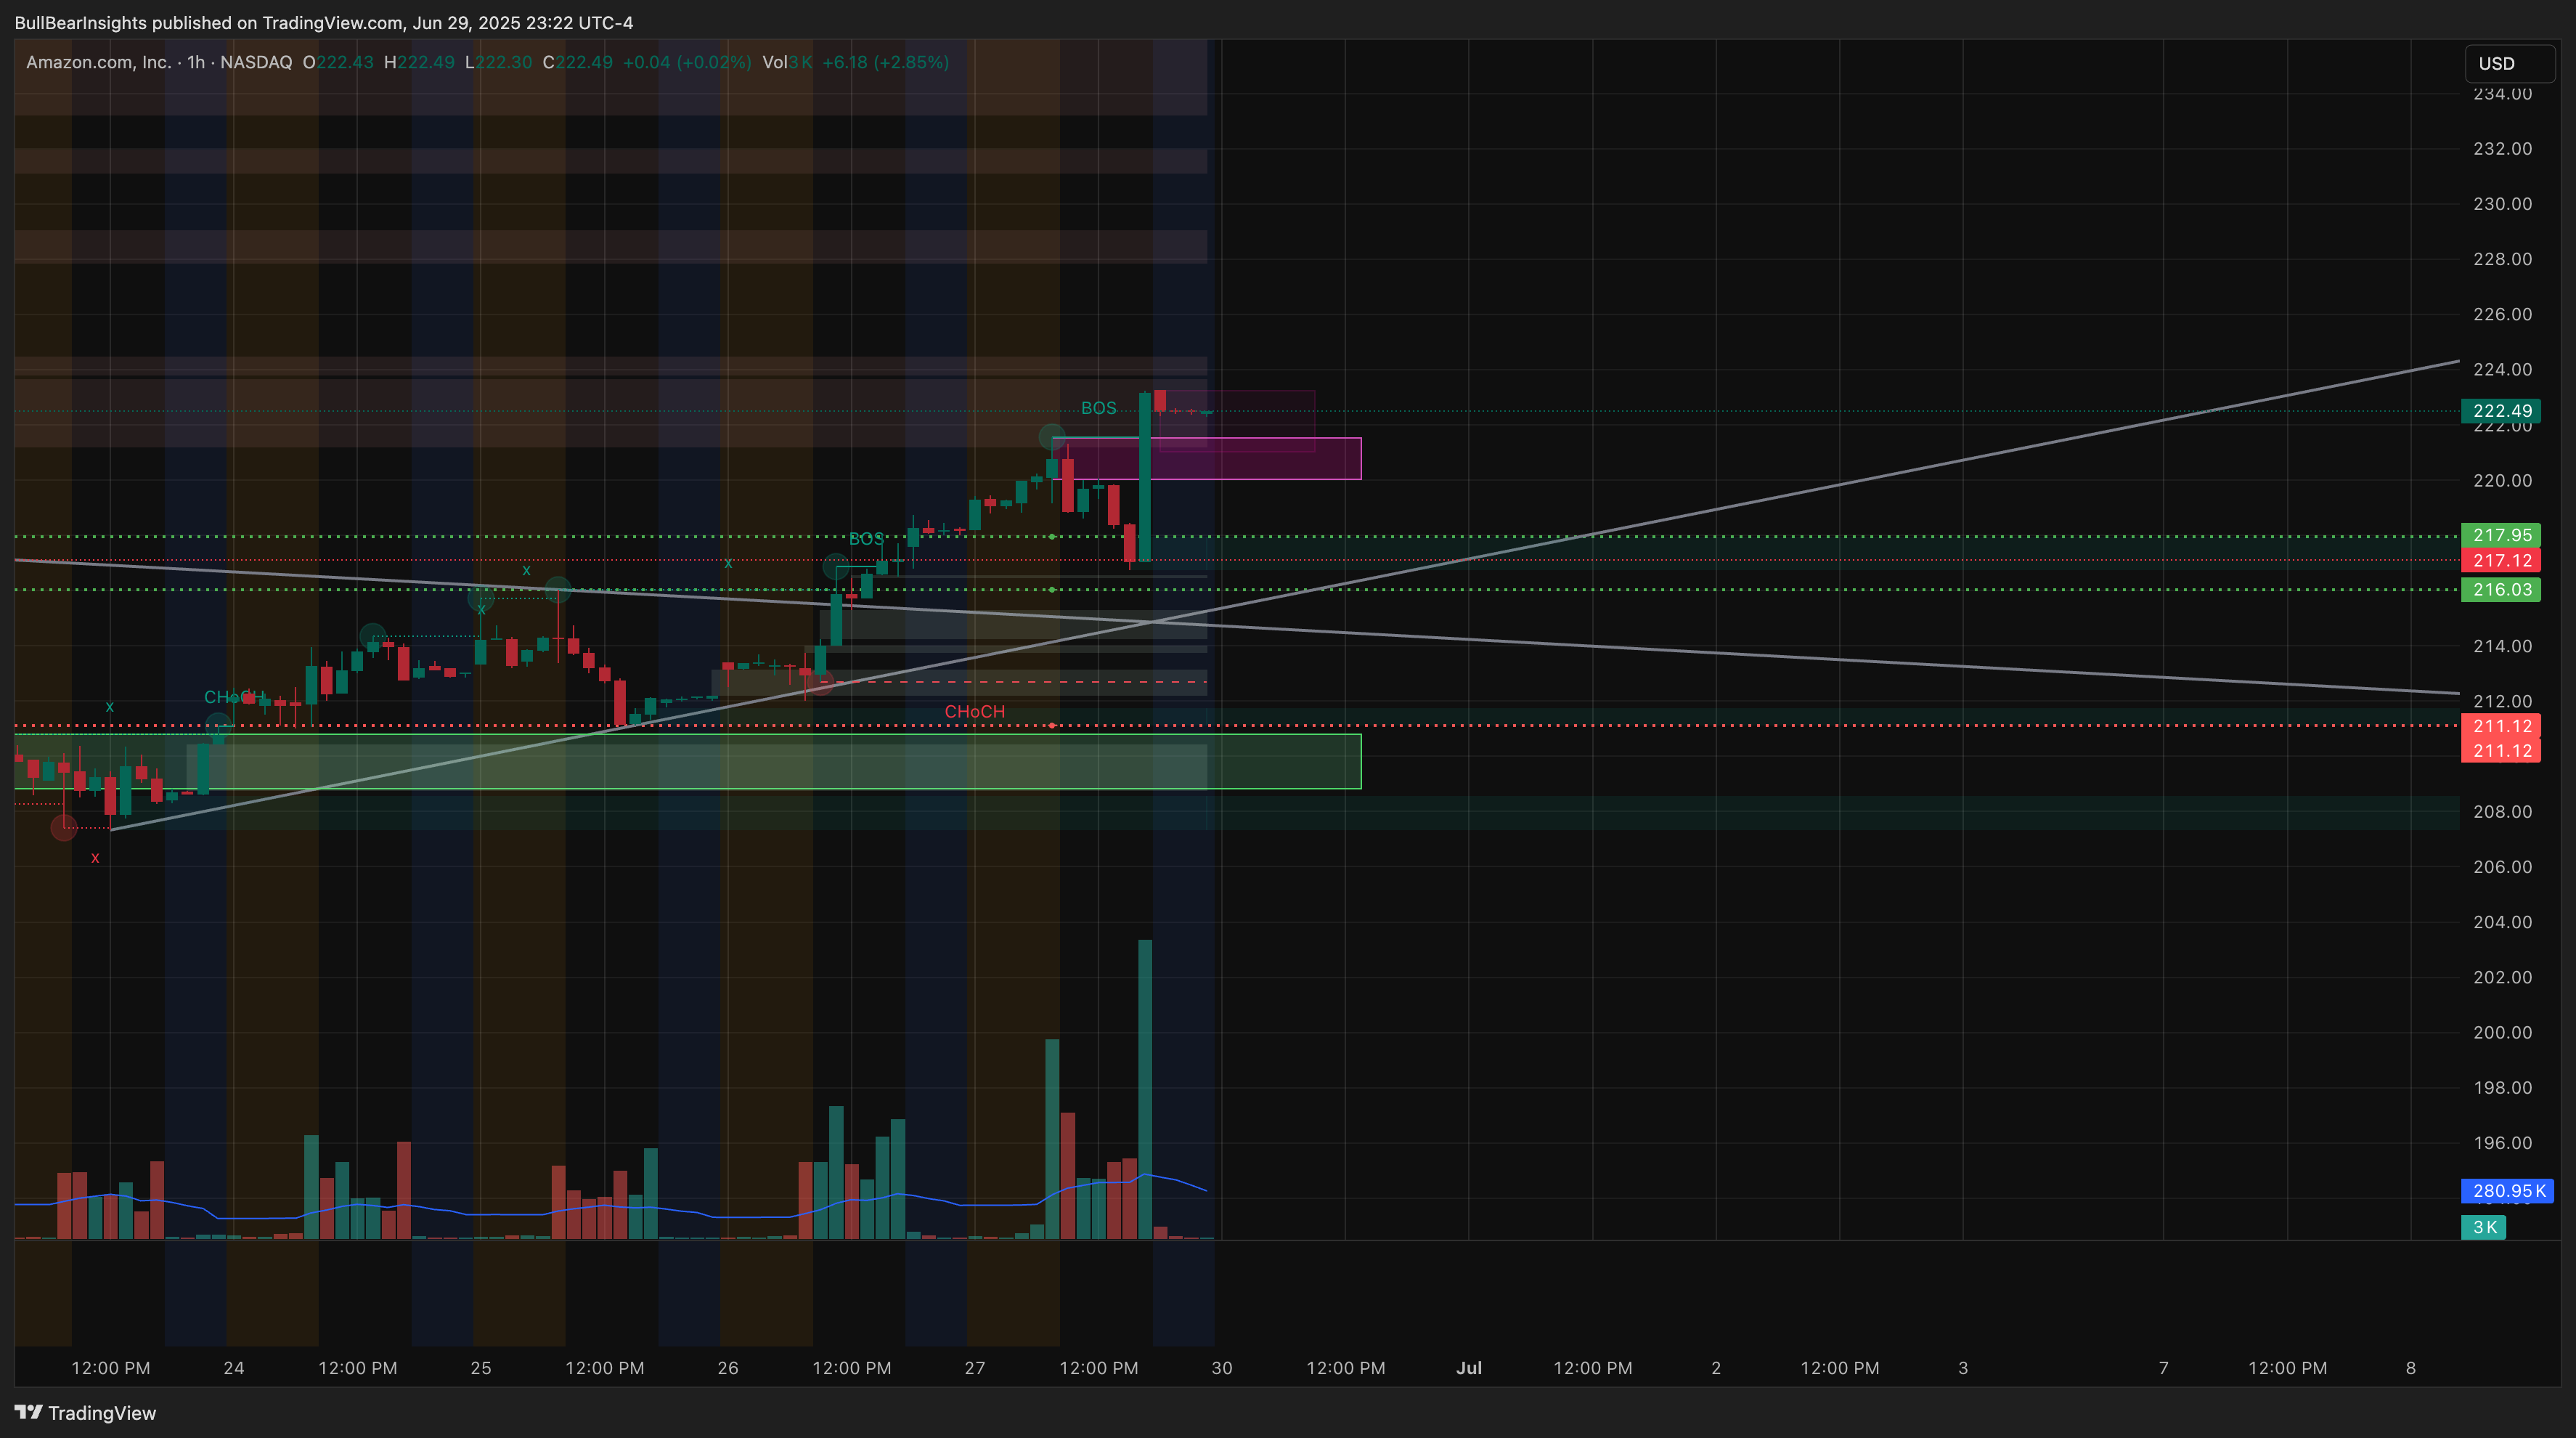Click the change value +0.04 (+0.02%)
2576x1438 pixels.
686,62
